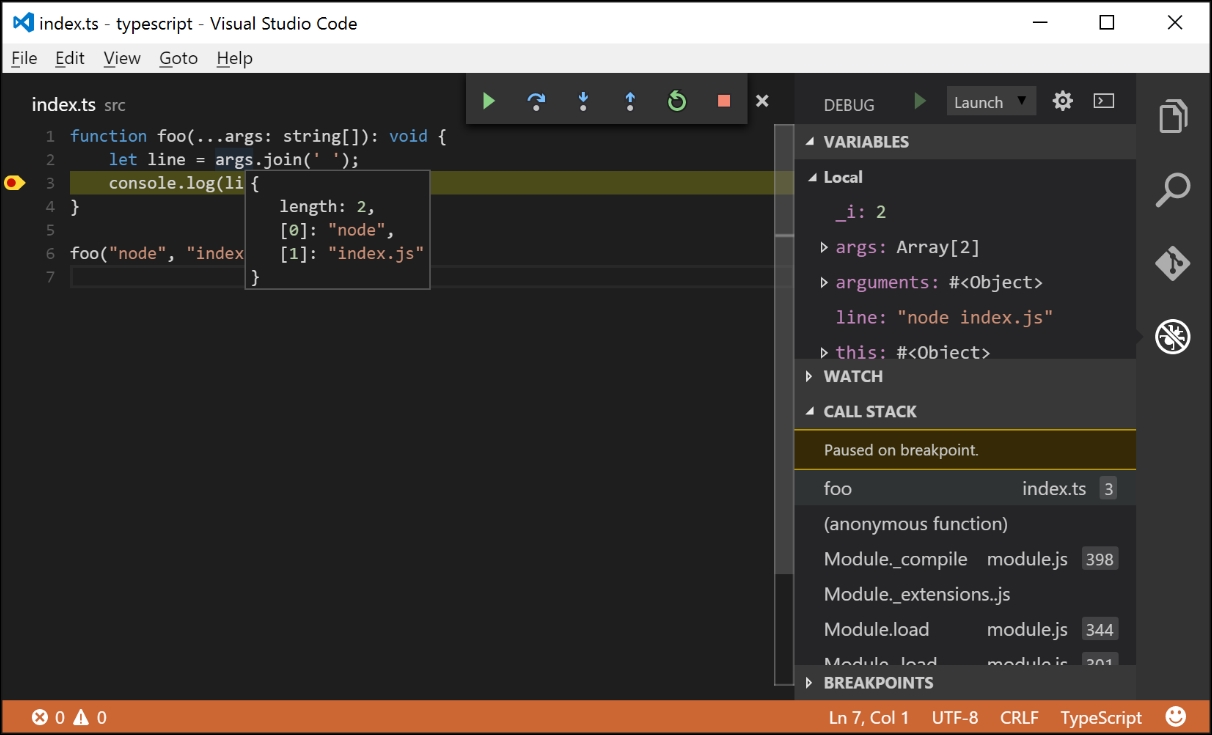The width and height of the screenshot is (1212, 735).
Task: Click the Paused on breakpoint message
Action: pos(965,450)
